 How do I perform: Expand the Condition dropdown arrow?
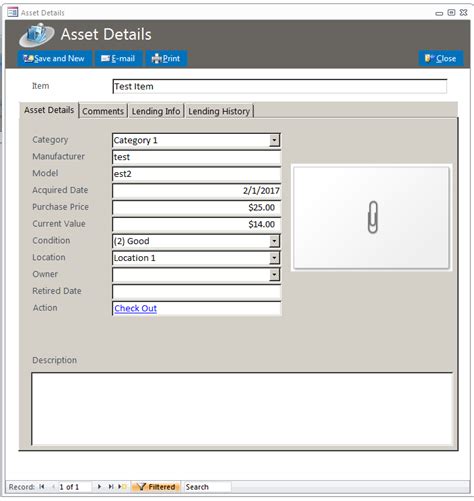tap(274, 241)
